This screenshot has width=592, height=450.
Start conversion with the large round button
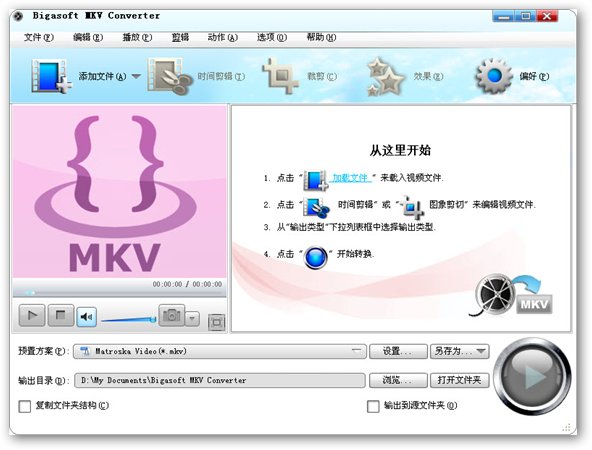pyautogui.click(x=532, y=376)
